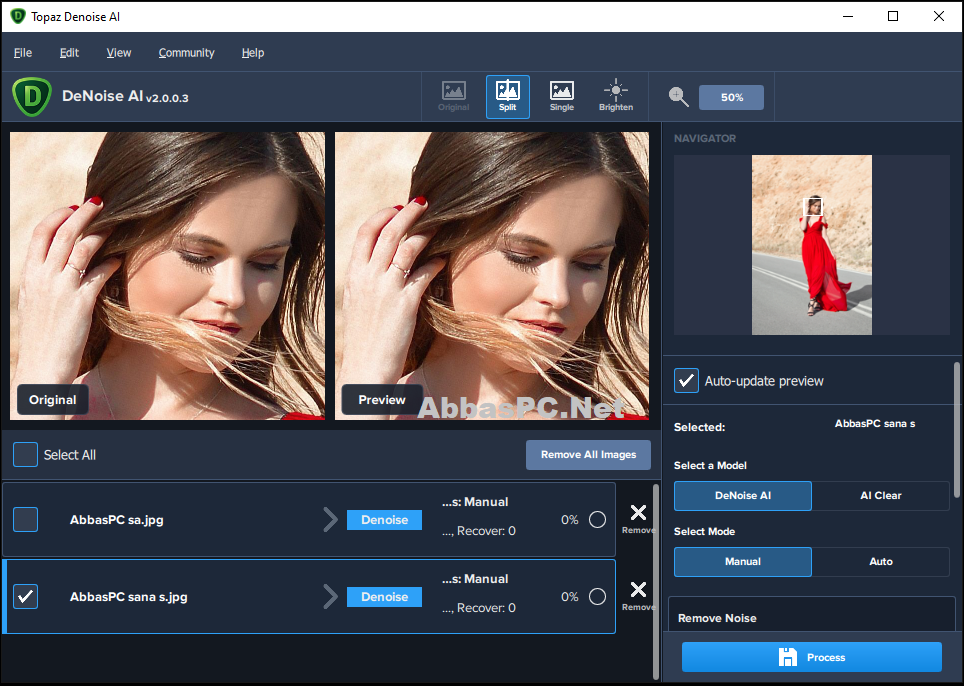
Task: Click the floppy disk icon on Process
Action: [x=788, y=657]
